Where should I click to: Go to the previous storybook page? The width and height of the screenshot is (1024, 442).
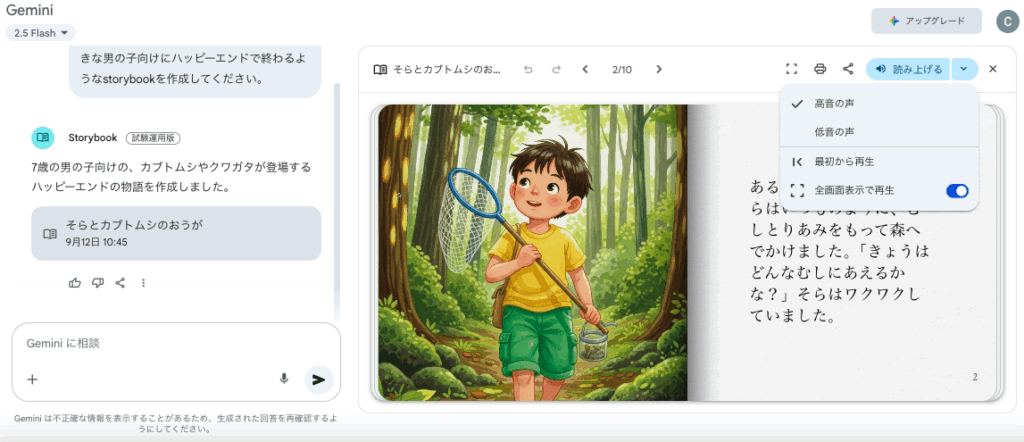point(585,69)
